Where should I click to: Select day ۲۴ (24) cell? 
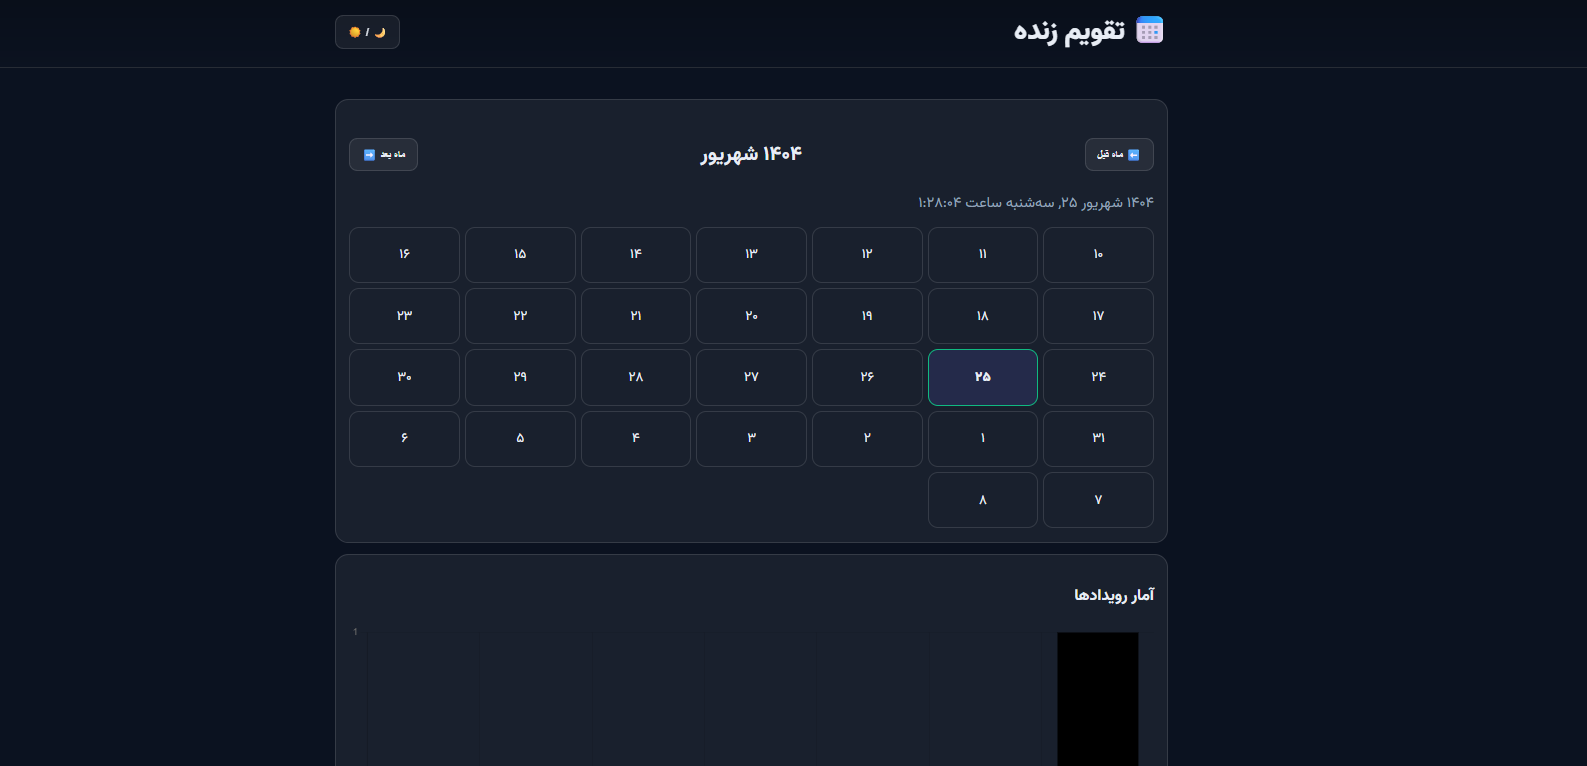1098,377
